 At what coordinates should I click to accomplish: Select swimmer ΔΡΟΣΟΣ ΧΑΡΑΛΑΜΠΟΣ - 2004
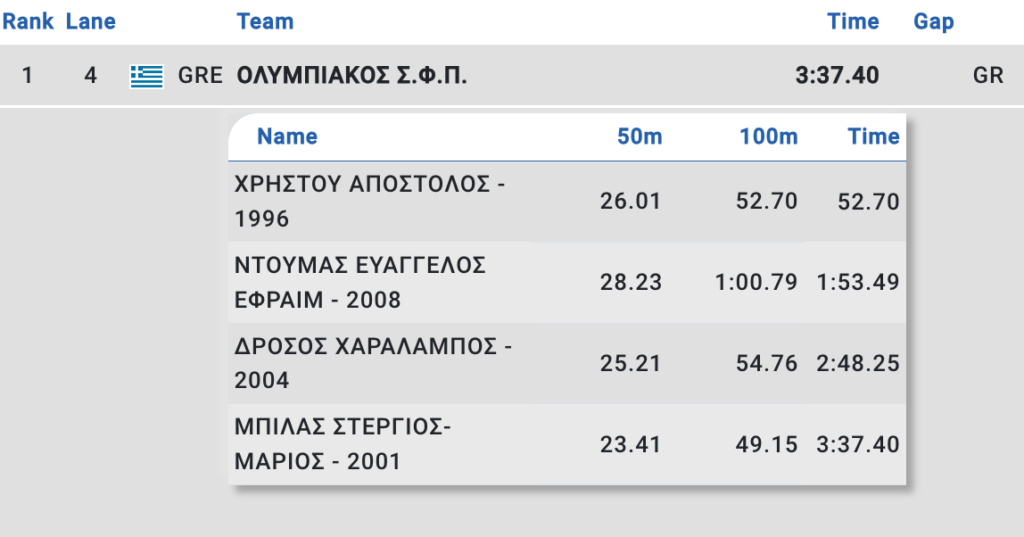coord(373,363)
